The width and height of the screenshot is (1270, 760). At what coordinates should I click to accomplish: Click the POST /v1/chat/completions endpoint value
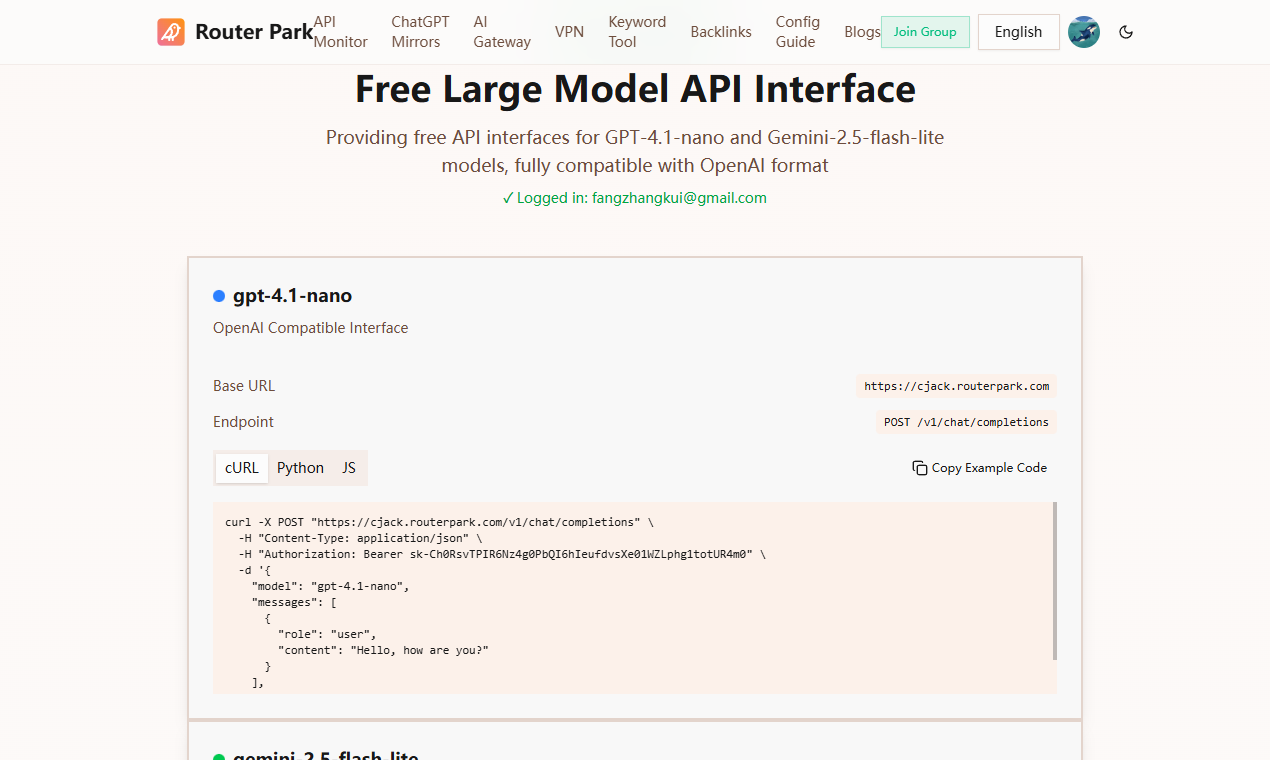coord(966,422)
